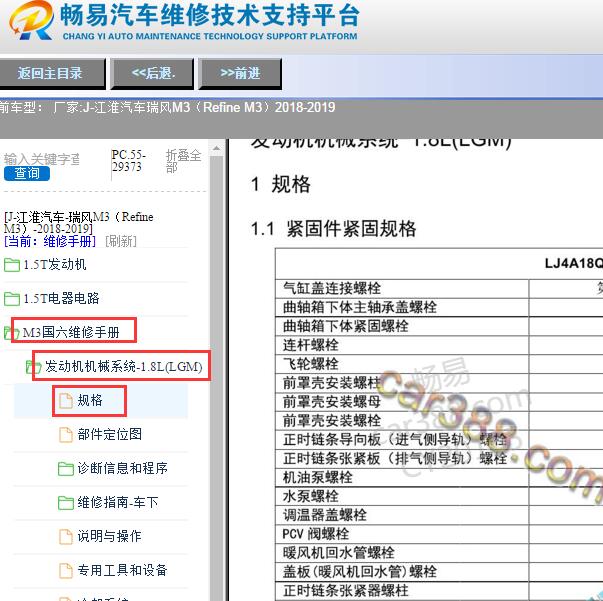This screenshot has height=601, width=603.
Task: Click folder icon beside 1.5T电器电路
Action: [x=12, y=299]
